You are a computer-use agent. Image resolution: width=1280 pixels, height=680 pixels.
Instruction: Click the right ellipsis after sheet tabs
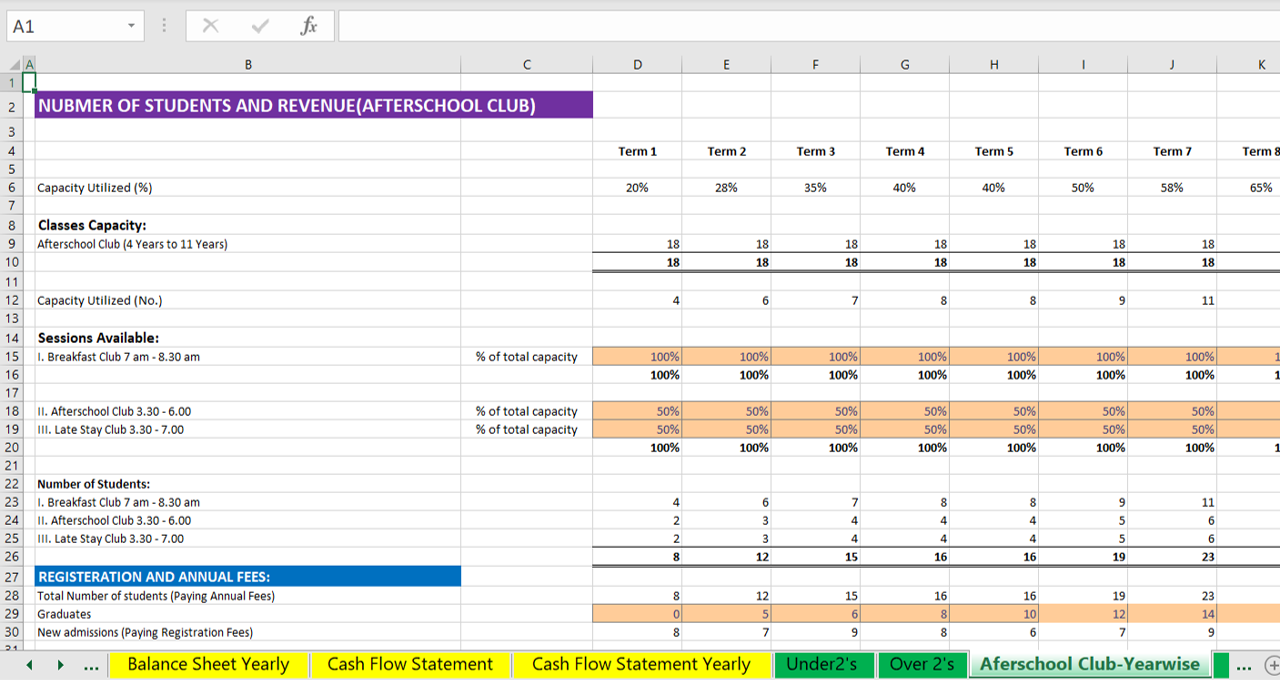pyautogui.click(x=1243, y=665)
